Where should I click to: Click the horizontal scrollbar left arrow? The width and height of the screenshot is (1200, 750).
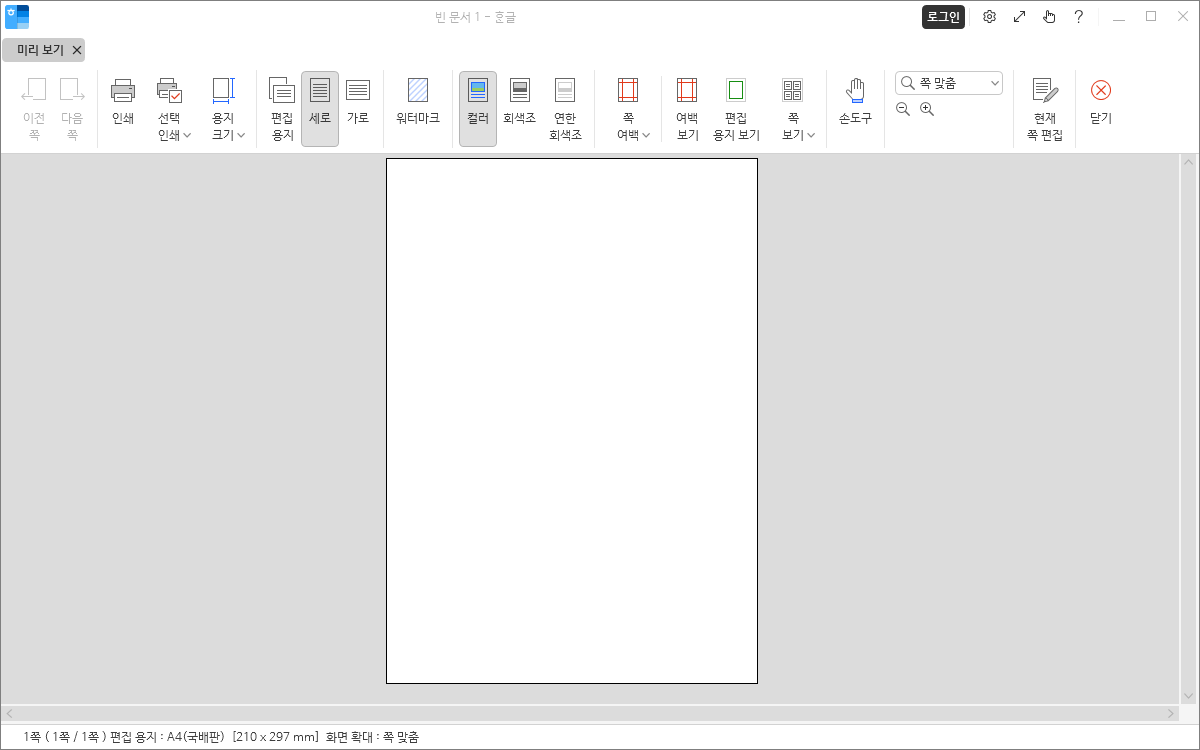(x=10, y=714)
